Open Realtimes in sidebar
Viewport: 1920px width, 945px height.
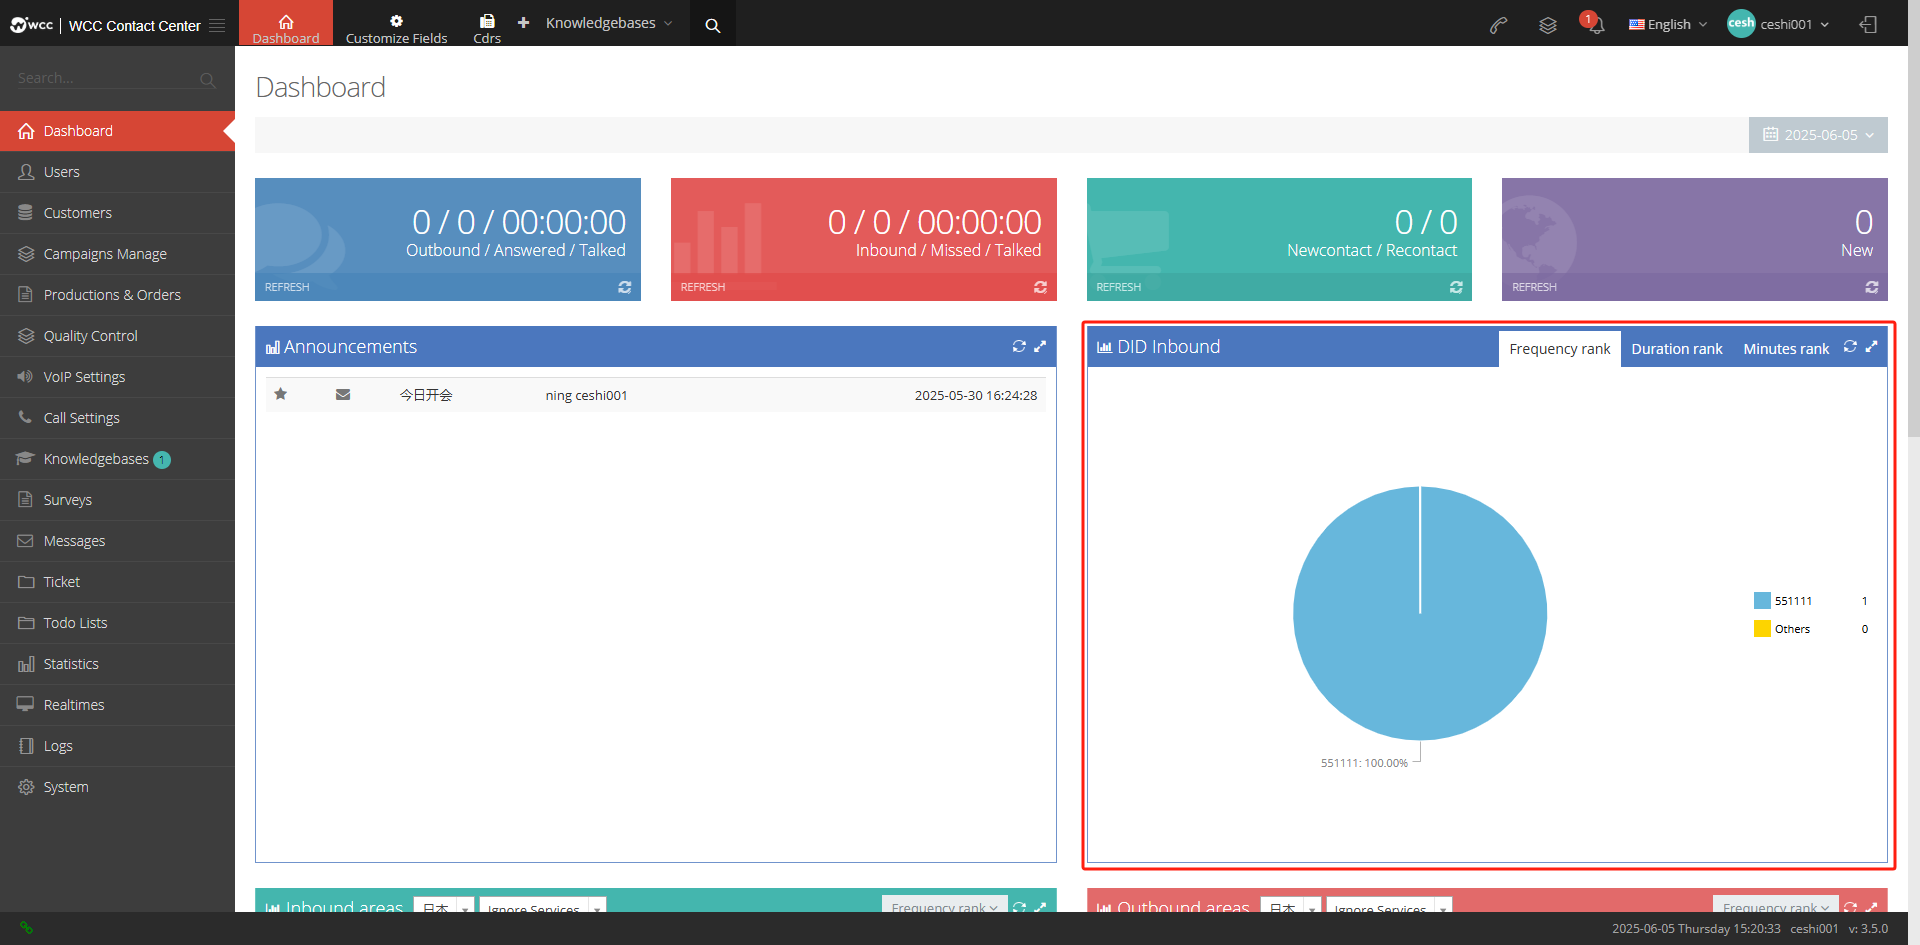117,705
